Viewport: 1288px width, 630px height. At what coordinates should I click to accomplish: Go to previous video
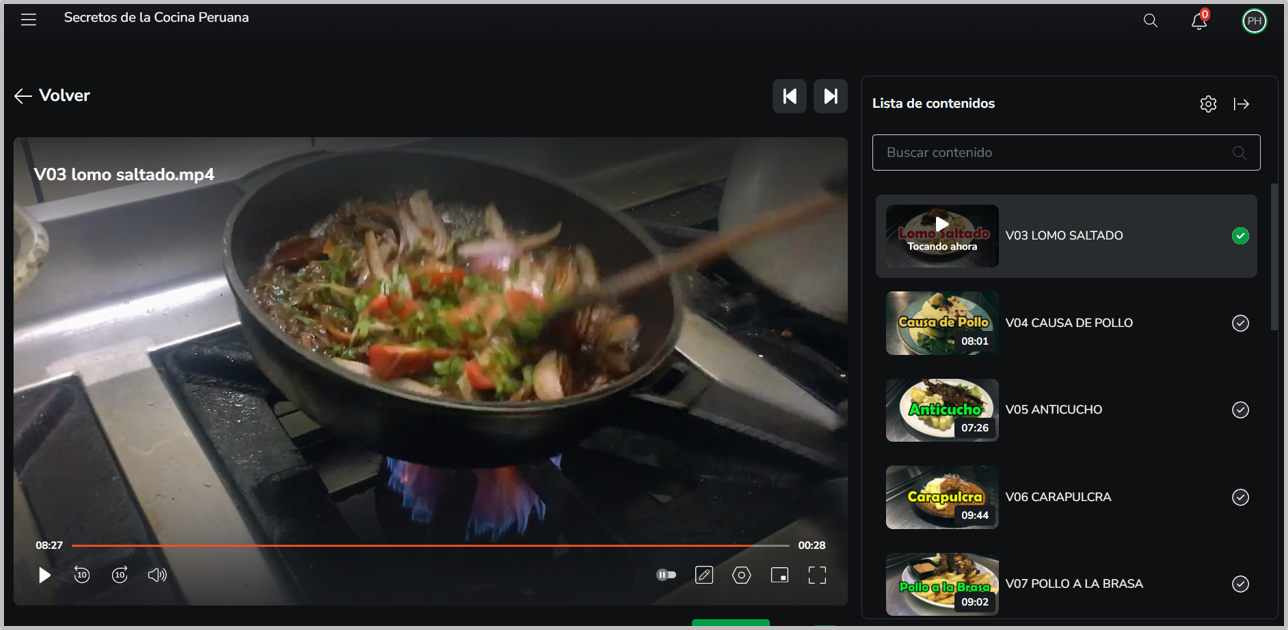(789, 96)
